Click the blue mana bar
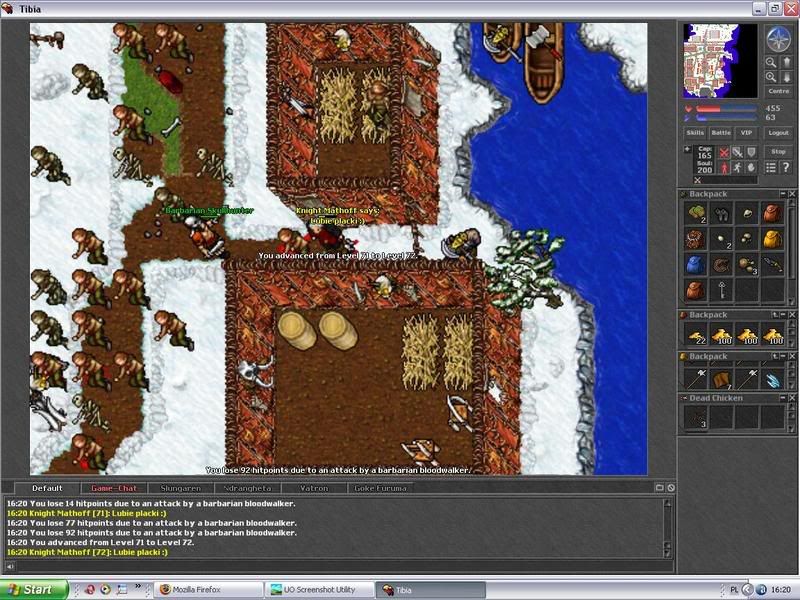 pyautogui.click(x=726, y=118)
